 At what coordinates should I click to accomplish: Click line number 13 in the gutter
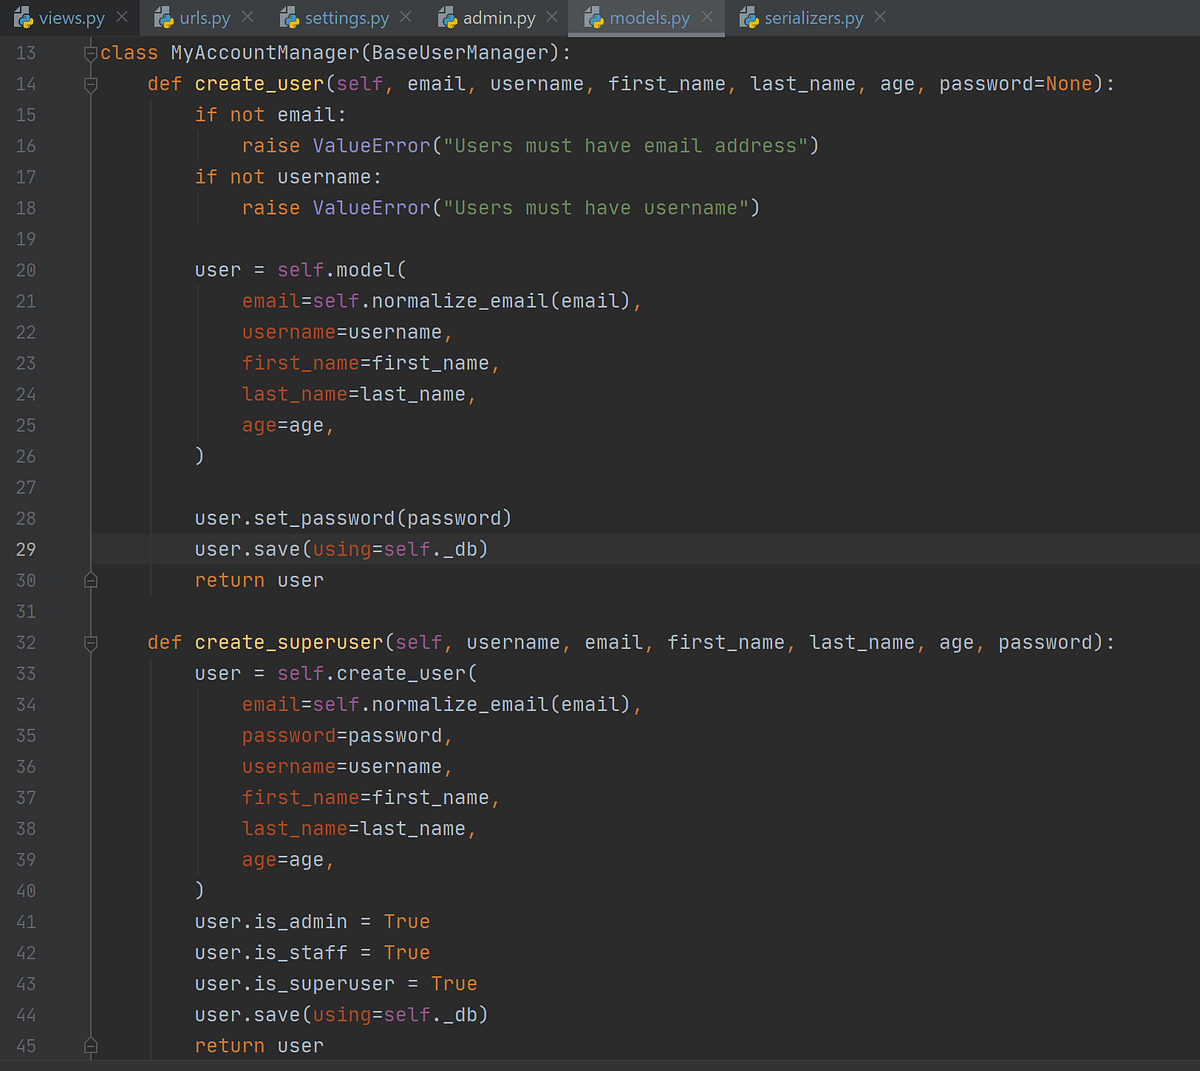26,52
